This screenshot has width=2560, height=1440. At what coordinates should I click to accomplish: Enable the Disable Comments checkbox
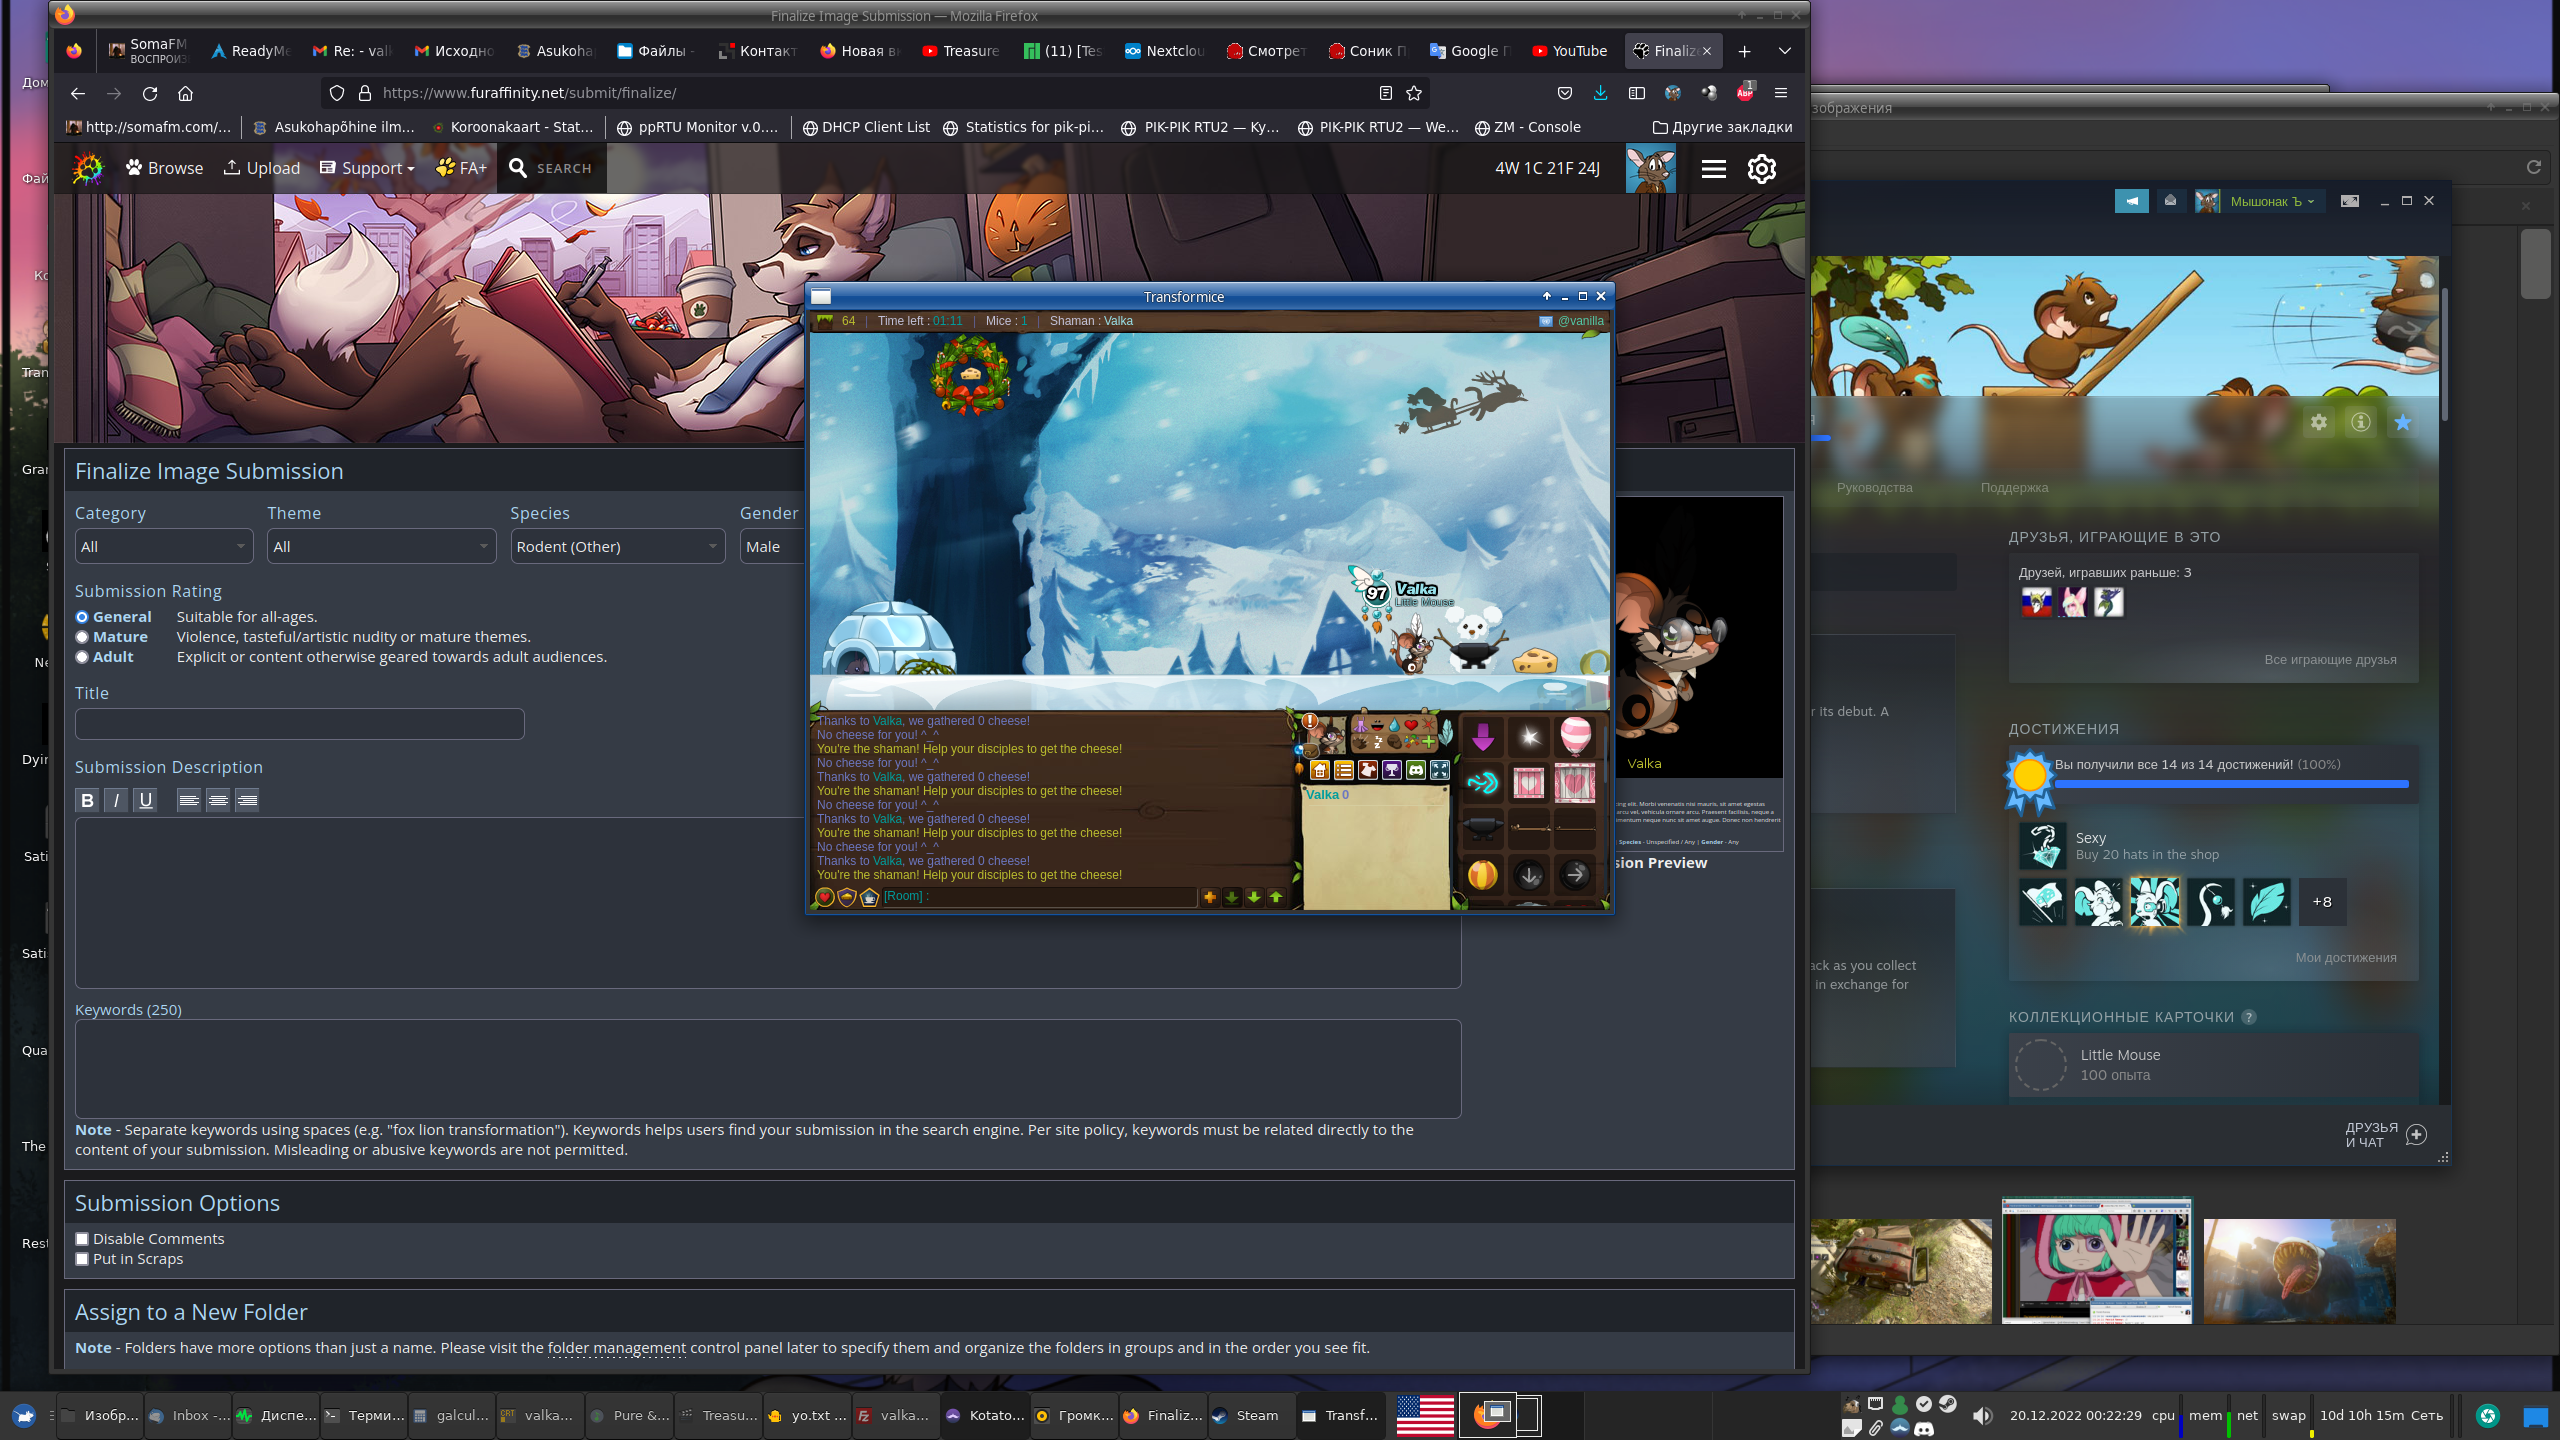82,1239
